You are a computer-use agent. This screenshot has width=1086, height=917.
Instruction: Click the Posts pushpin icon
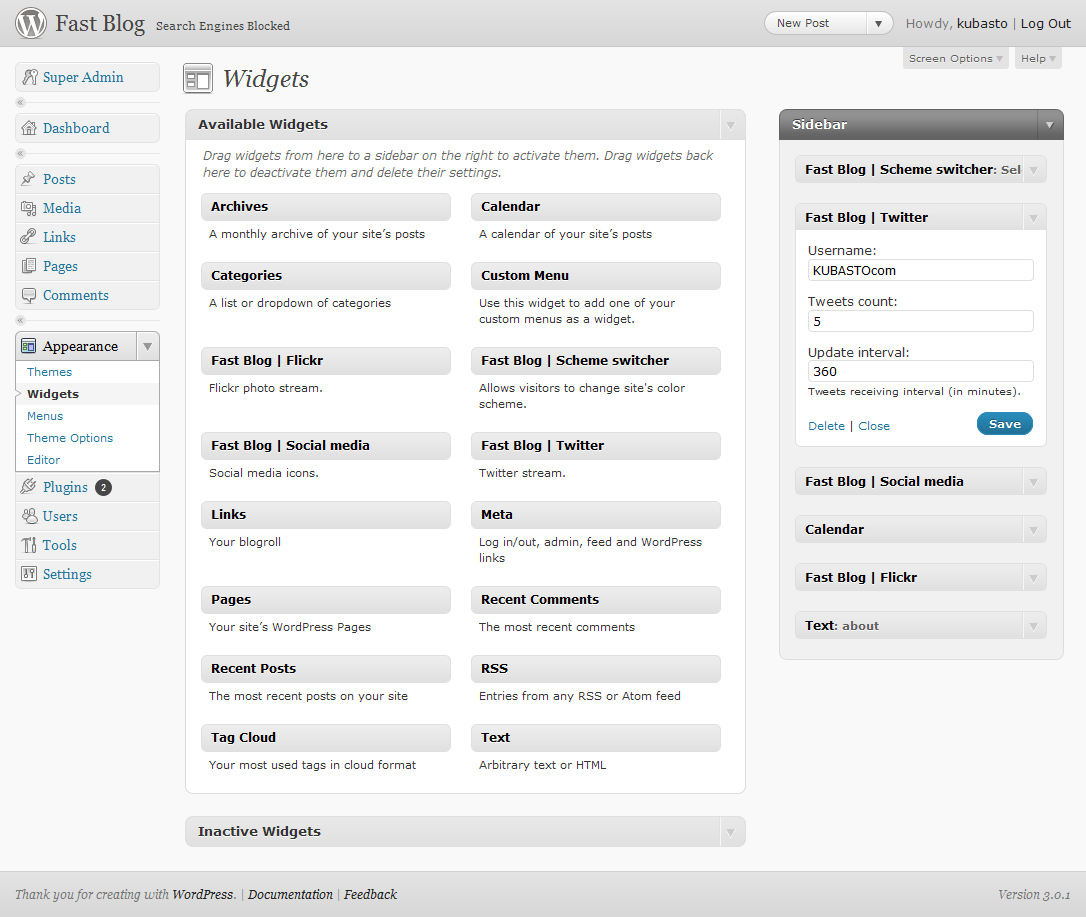click(x=29, y=179)
